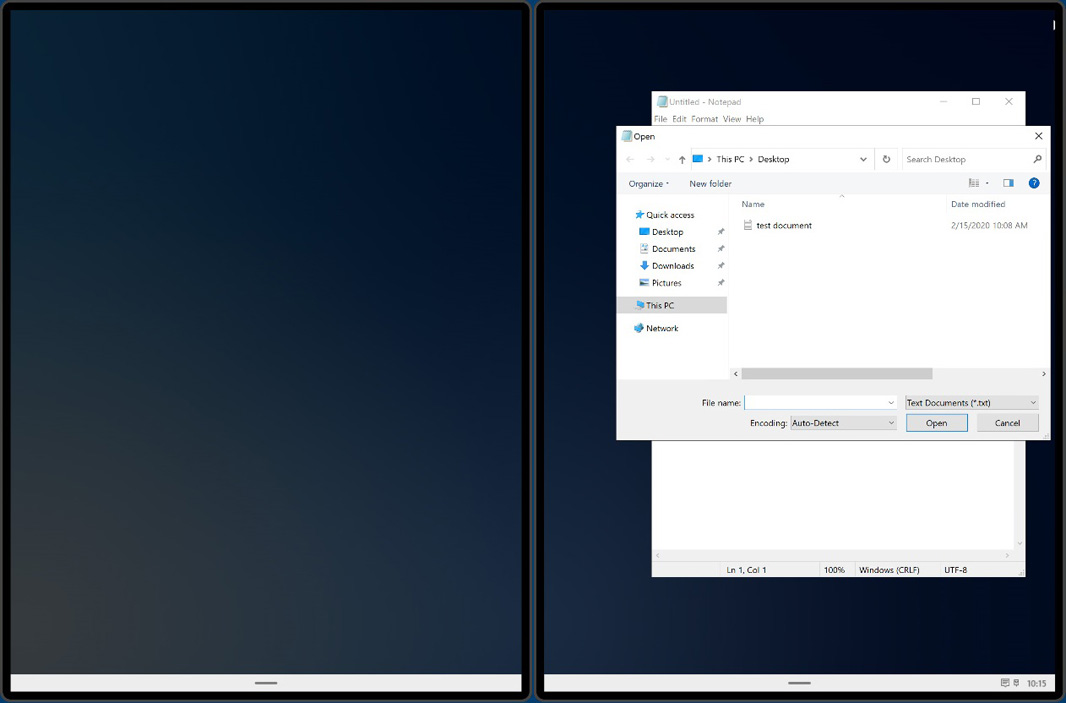This screenshot has height=703, width=1066.
Task: Expand the Organize dropdown menu
Action: tap(649, 184)
